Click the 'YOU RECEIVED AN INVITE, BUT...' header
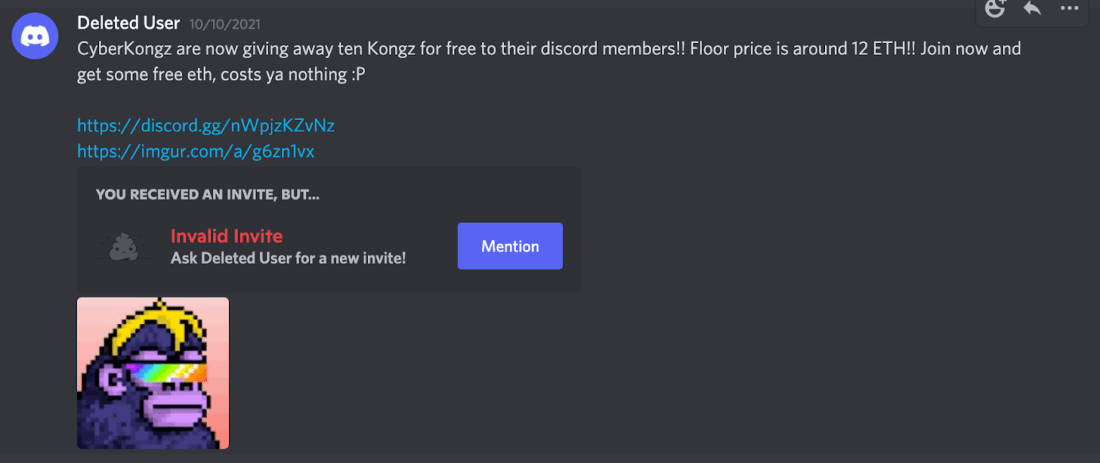 coord(208,194)
